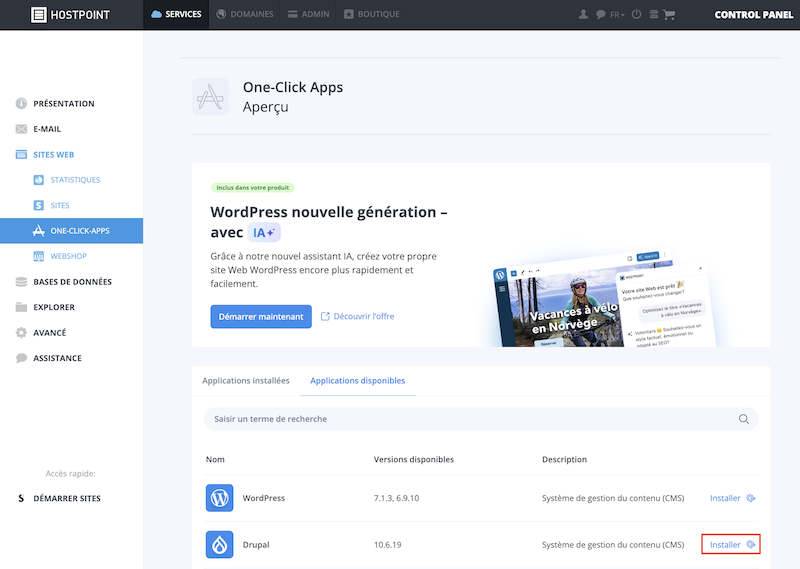
Task: Select One-Click-Apps in sidebar
Action: [71, 231]
